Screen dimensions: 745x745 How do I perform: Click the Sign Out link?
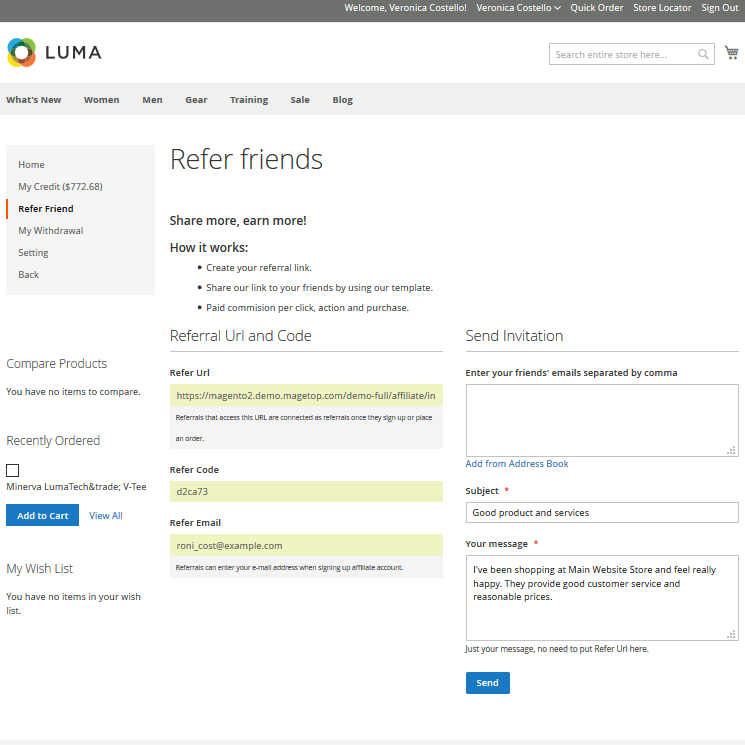(x=719, y=8)
